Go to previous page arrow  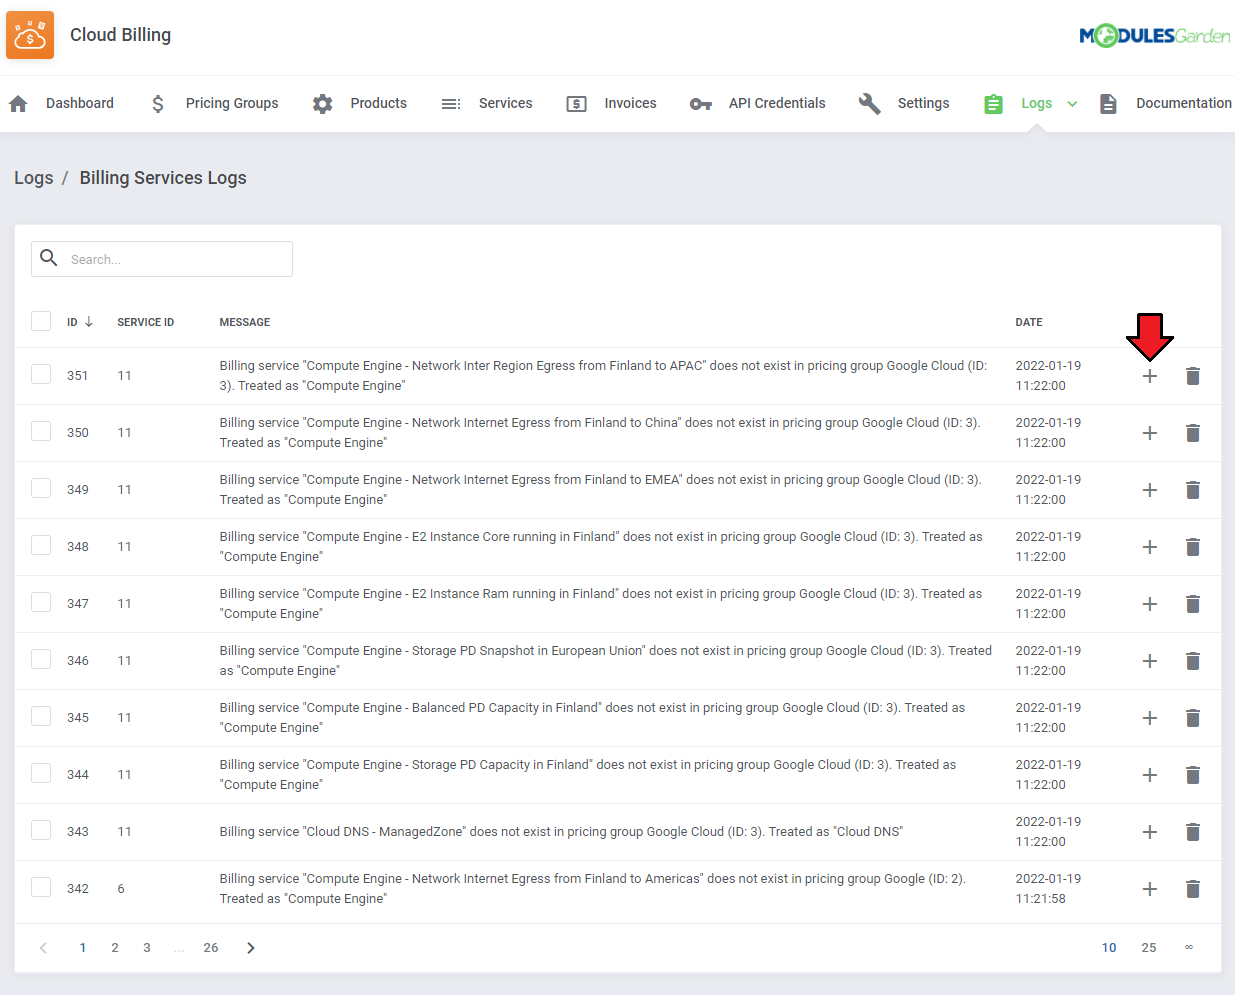(x=43, y=948)
